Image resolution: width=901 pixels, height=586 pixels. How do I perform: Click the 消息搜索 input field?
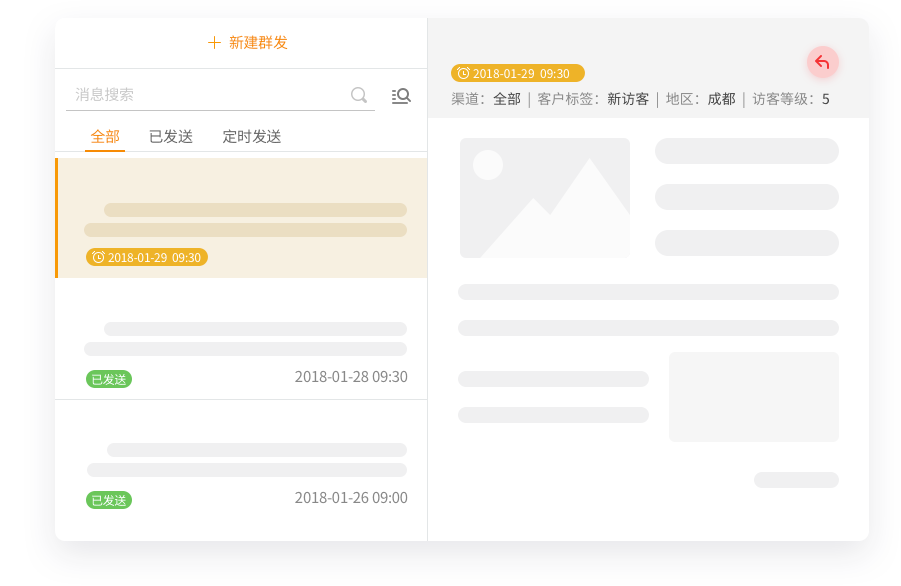pyautogui.click(x=200, y=95)
